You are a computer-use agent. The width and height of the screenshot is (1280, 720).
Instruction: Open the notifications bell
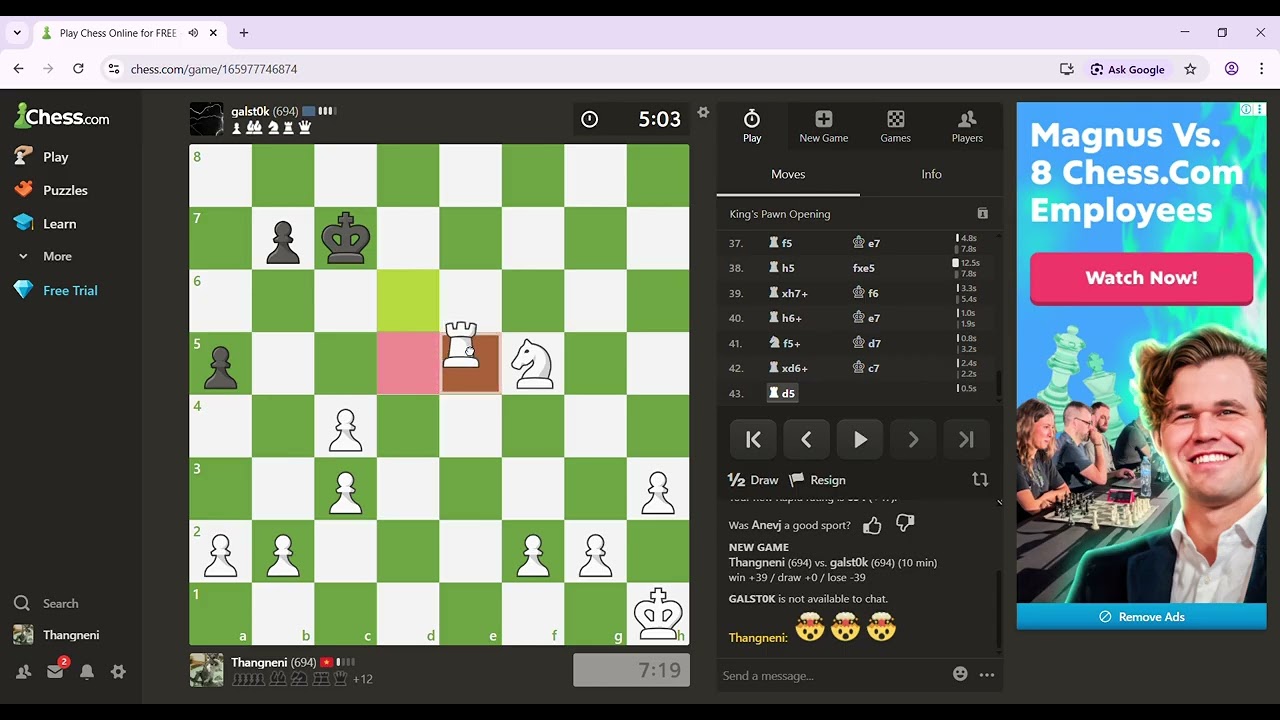coord(87,672)
